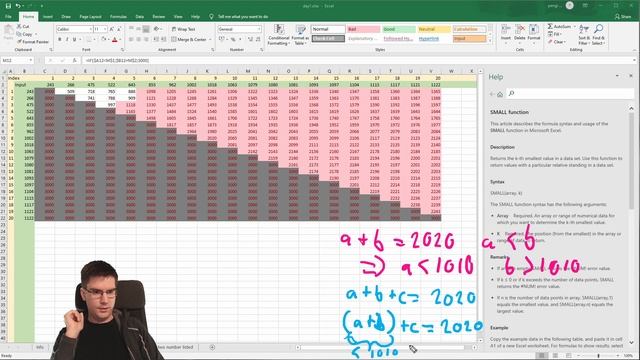Image resolution: width=640 pixels, height=360 pixels.
Task: Click the zoom slider in status bar
Action: coord(599,356)
